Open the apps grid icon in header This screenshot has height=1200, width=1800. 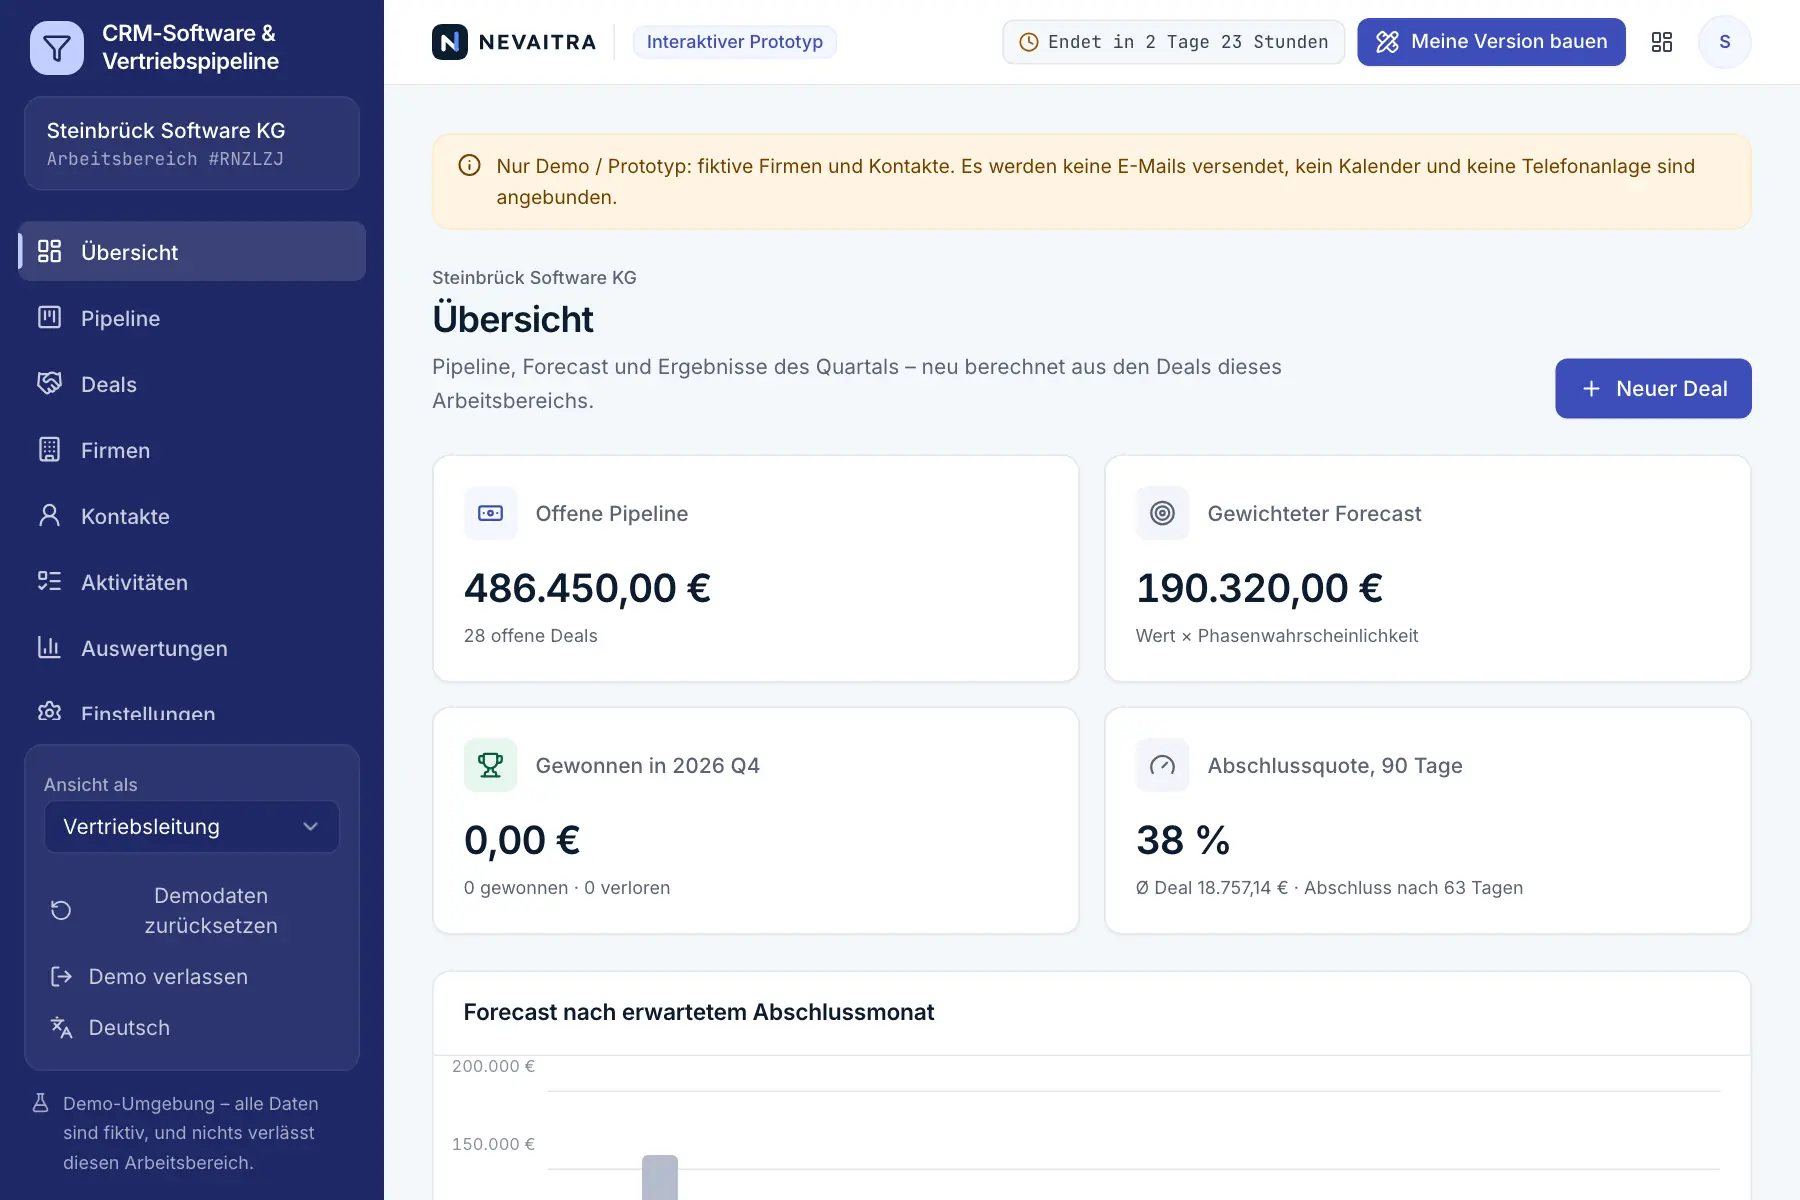tap(1662, 42)
